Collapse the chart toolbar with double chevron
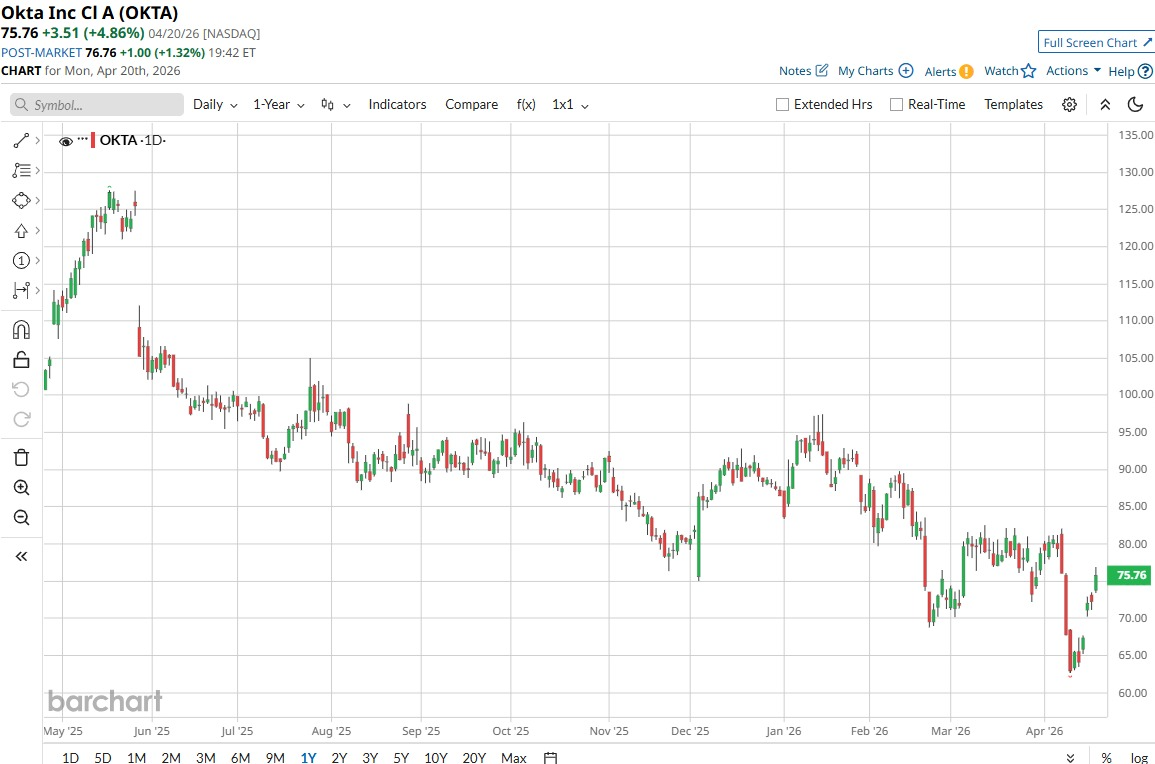The height and width of the screenshot is (764, 1155). coord(1105,105)
